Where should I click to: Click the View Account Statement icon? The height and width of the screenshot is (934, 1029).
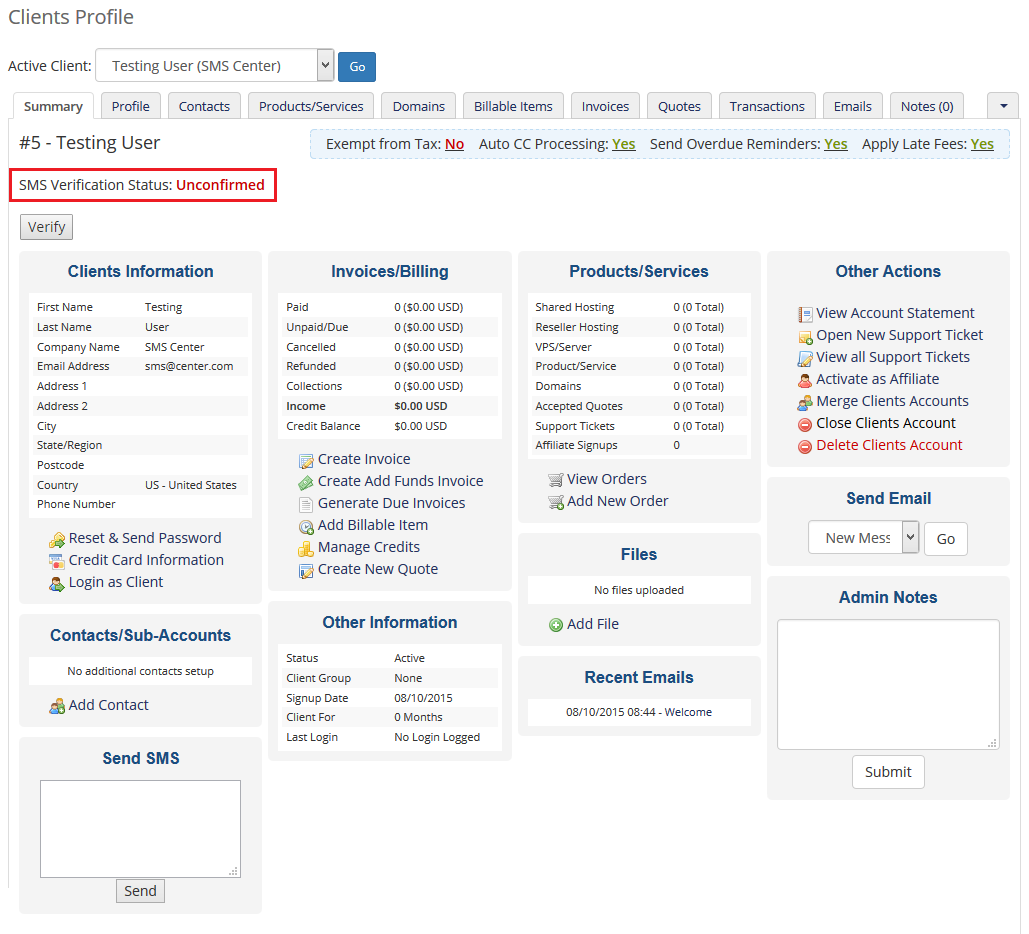pos(805,314)
